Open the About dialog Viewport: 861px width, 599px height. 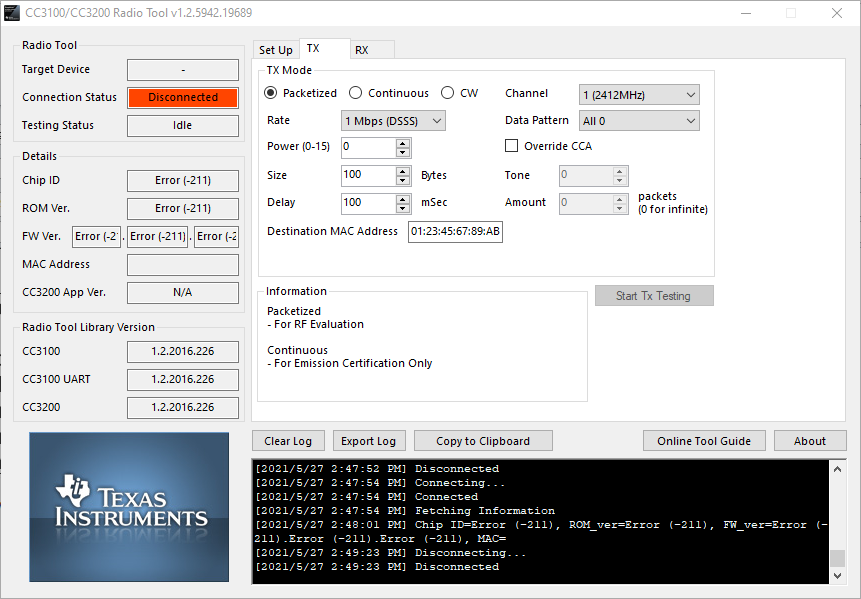coord(810,441)
